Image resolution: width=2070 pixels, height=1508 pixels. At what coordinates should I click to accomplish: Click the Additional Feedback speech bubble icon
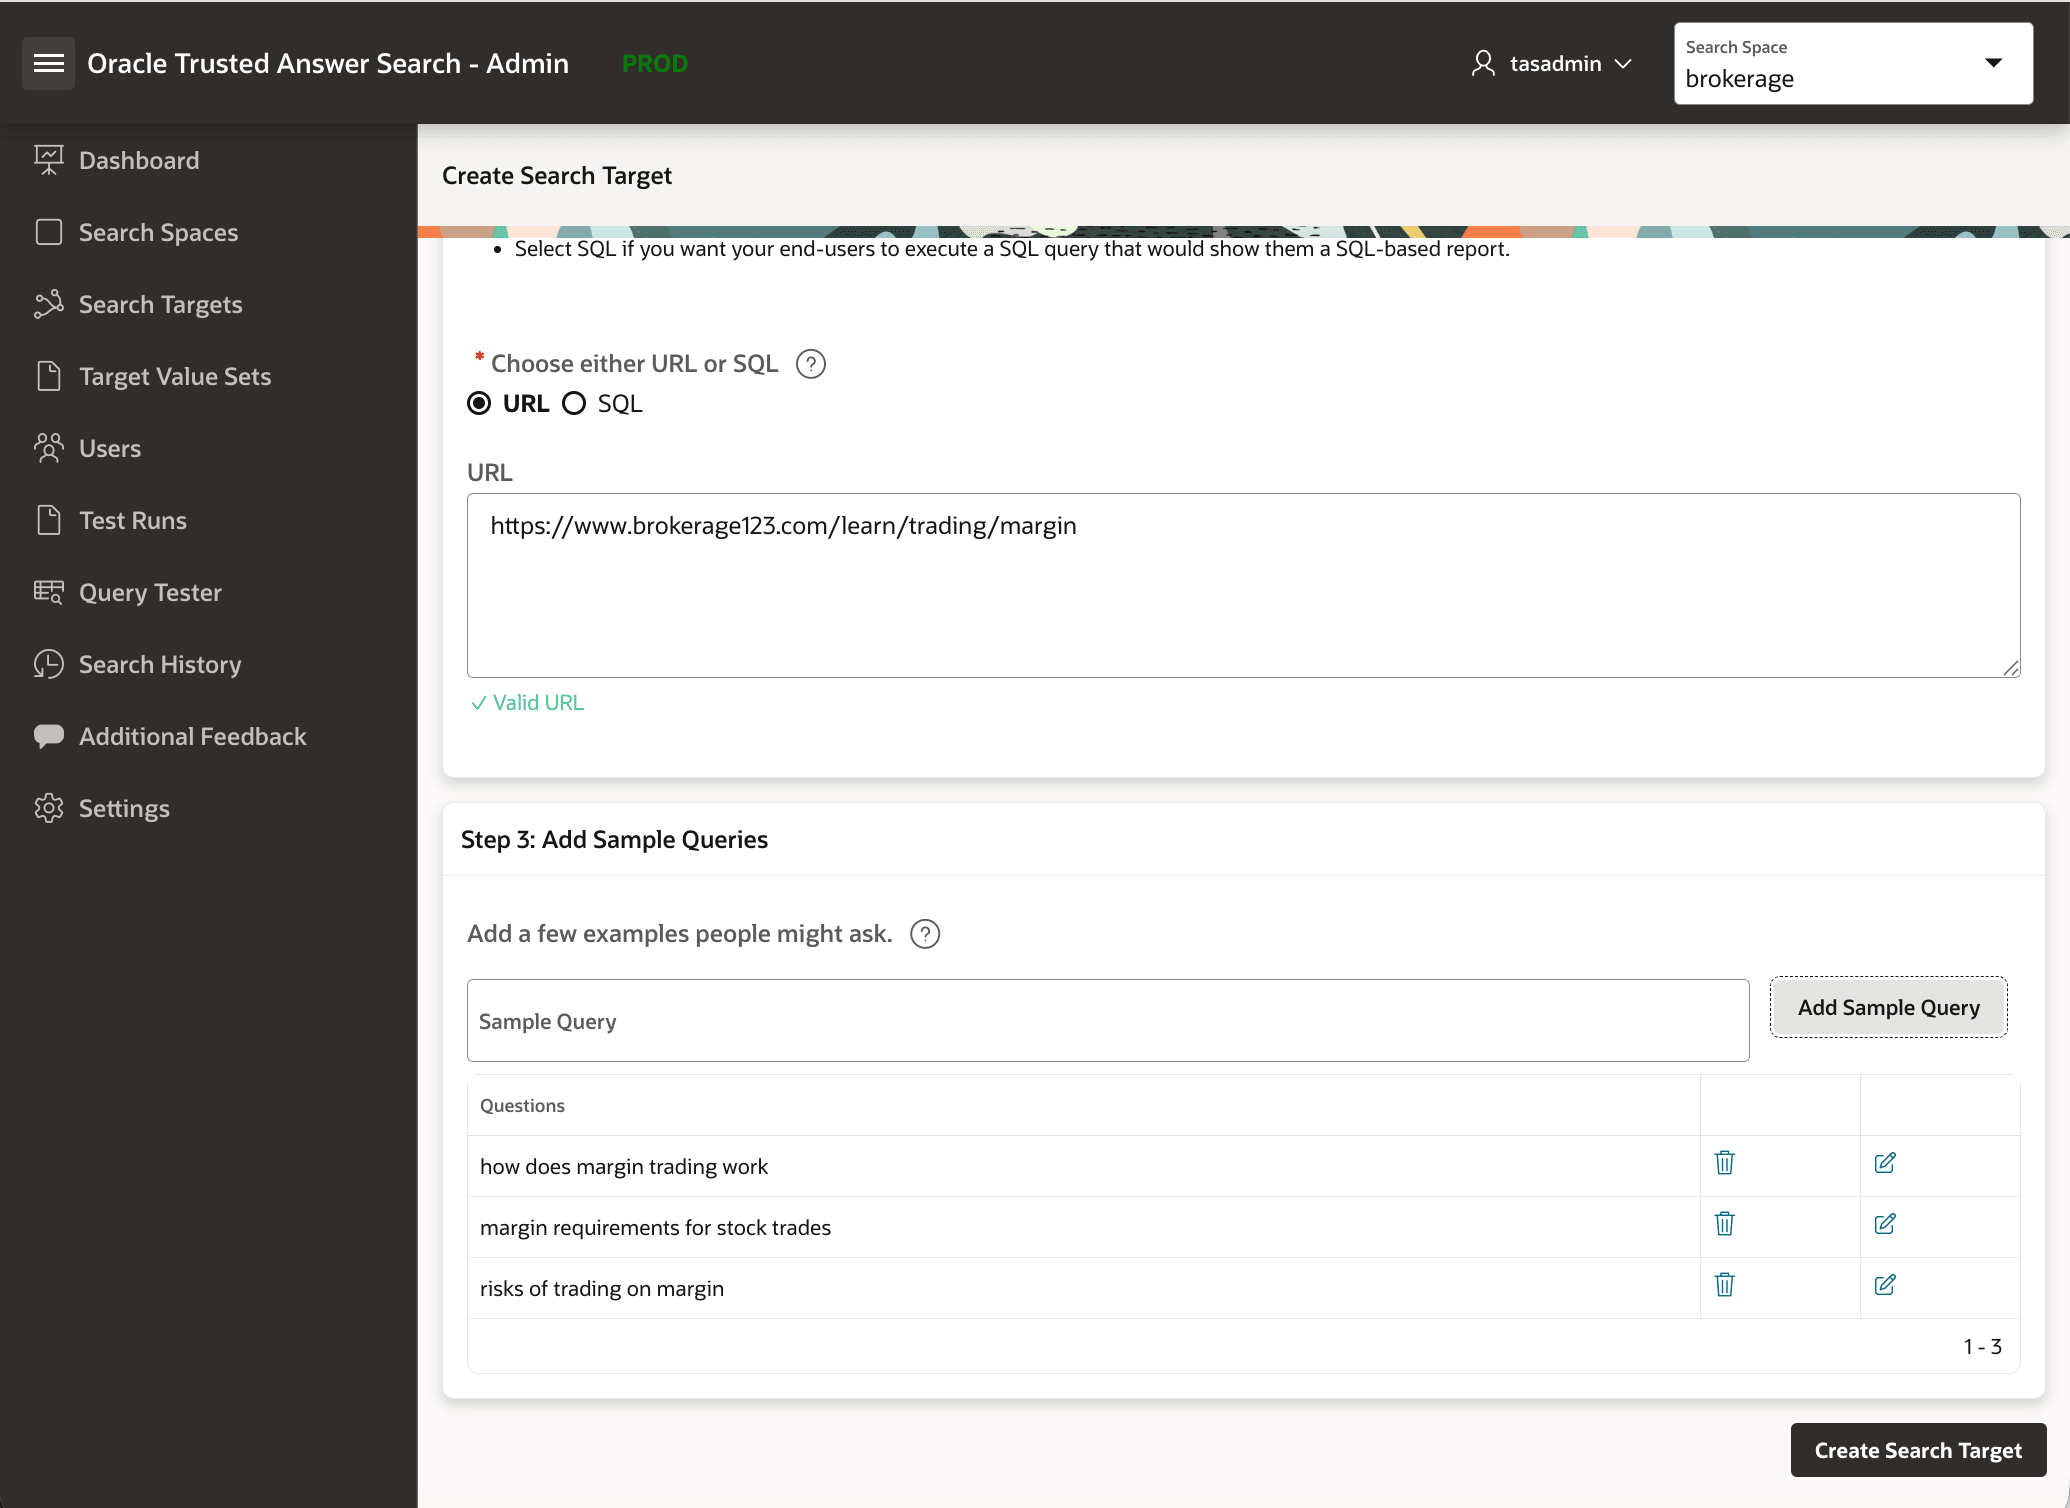[x=48, y=736]
